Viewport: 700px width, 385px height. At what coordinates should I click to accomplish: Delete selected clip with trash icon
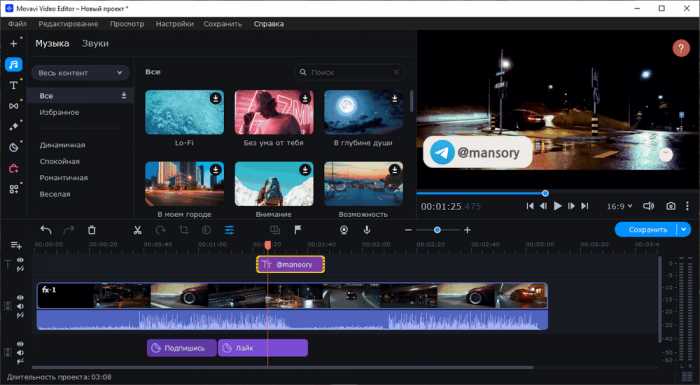[92, 230]
